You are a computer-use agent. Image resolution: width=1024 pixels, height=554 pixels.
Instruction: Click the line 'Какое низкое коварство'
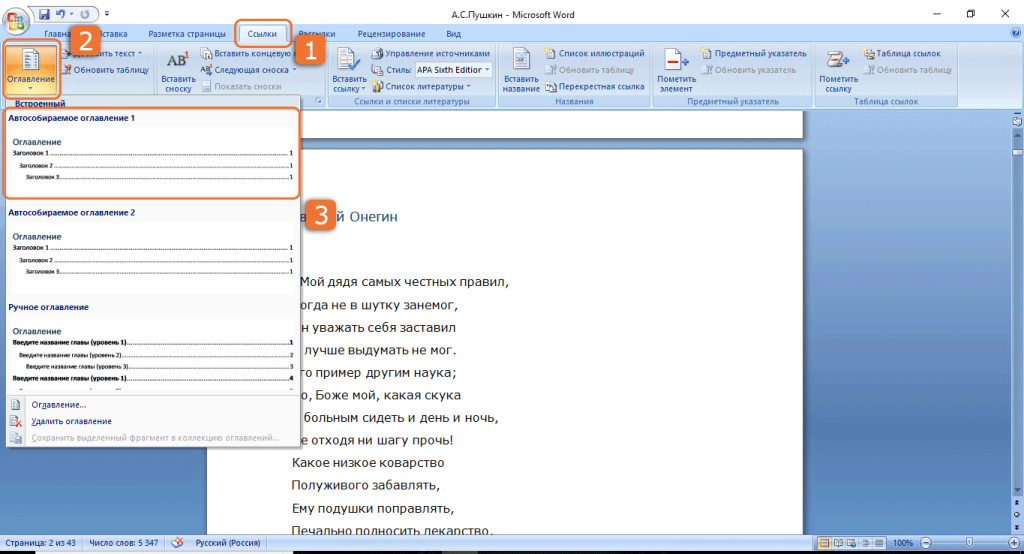pyautogui.click(x=368, y=463)
